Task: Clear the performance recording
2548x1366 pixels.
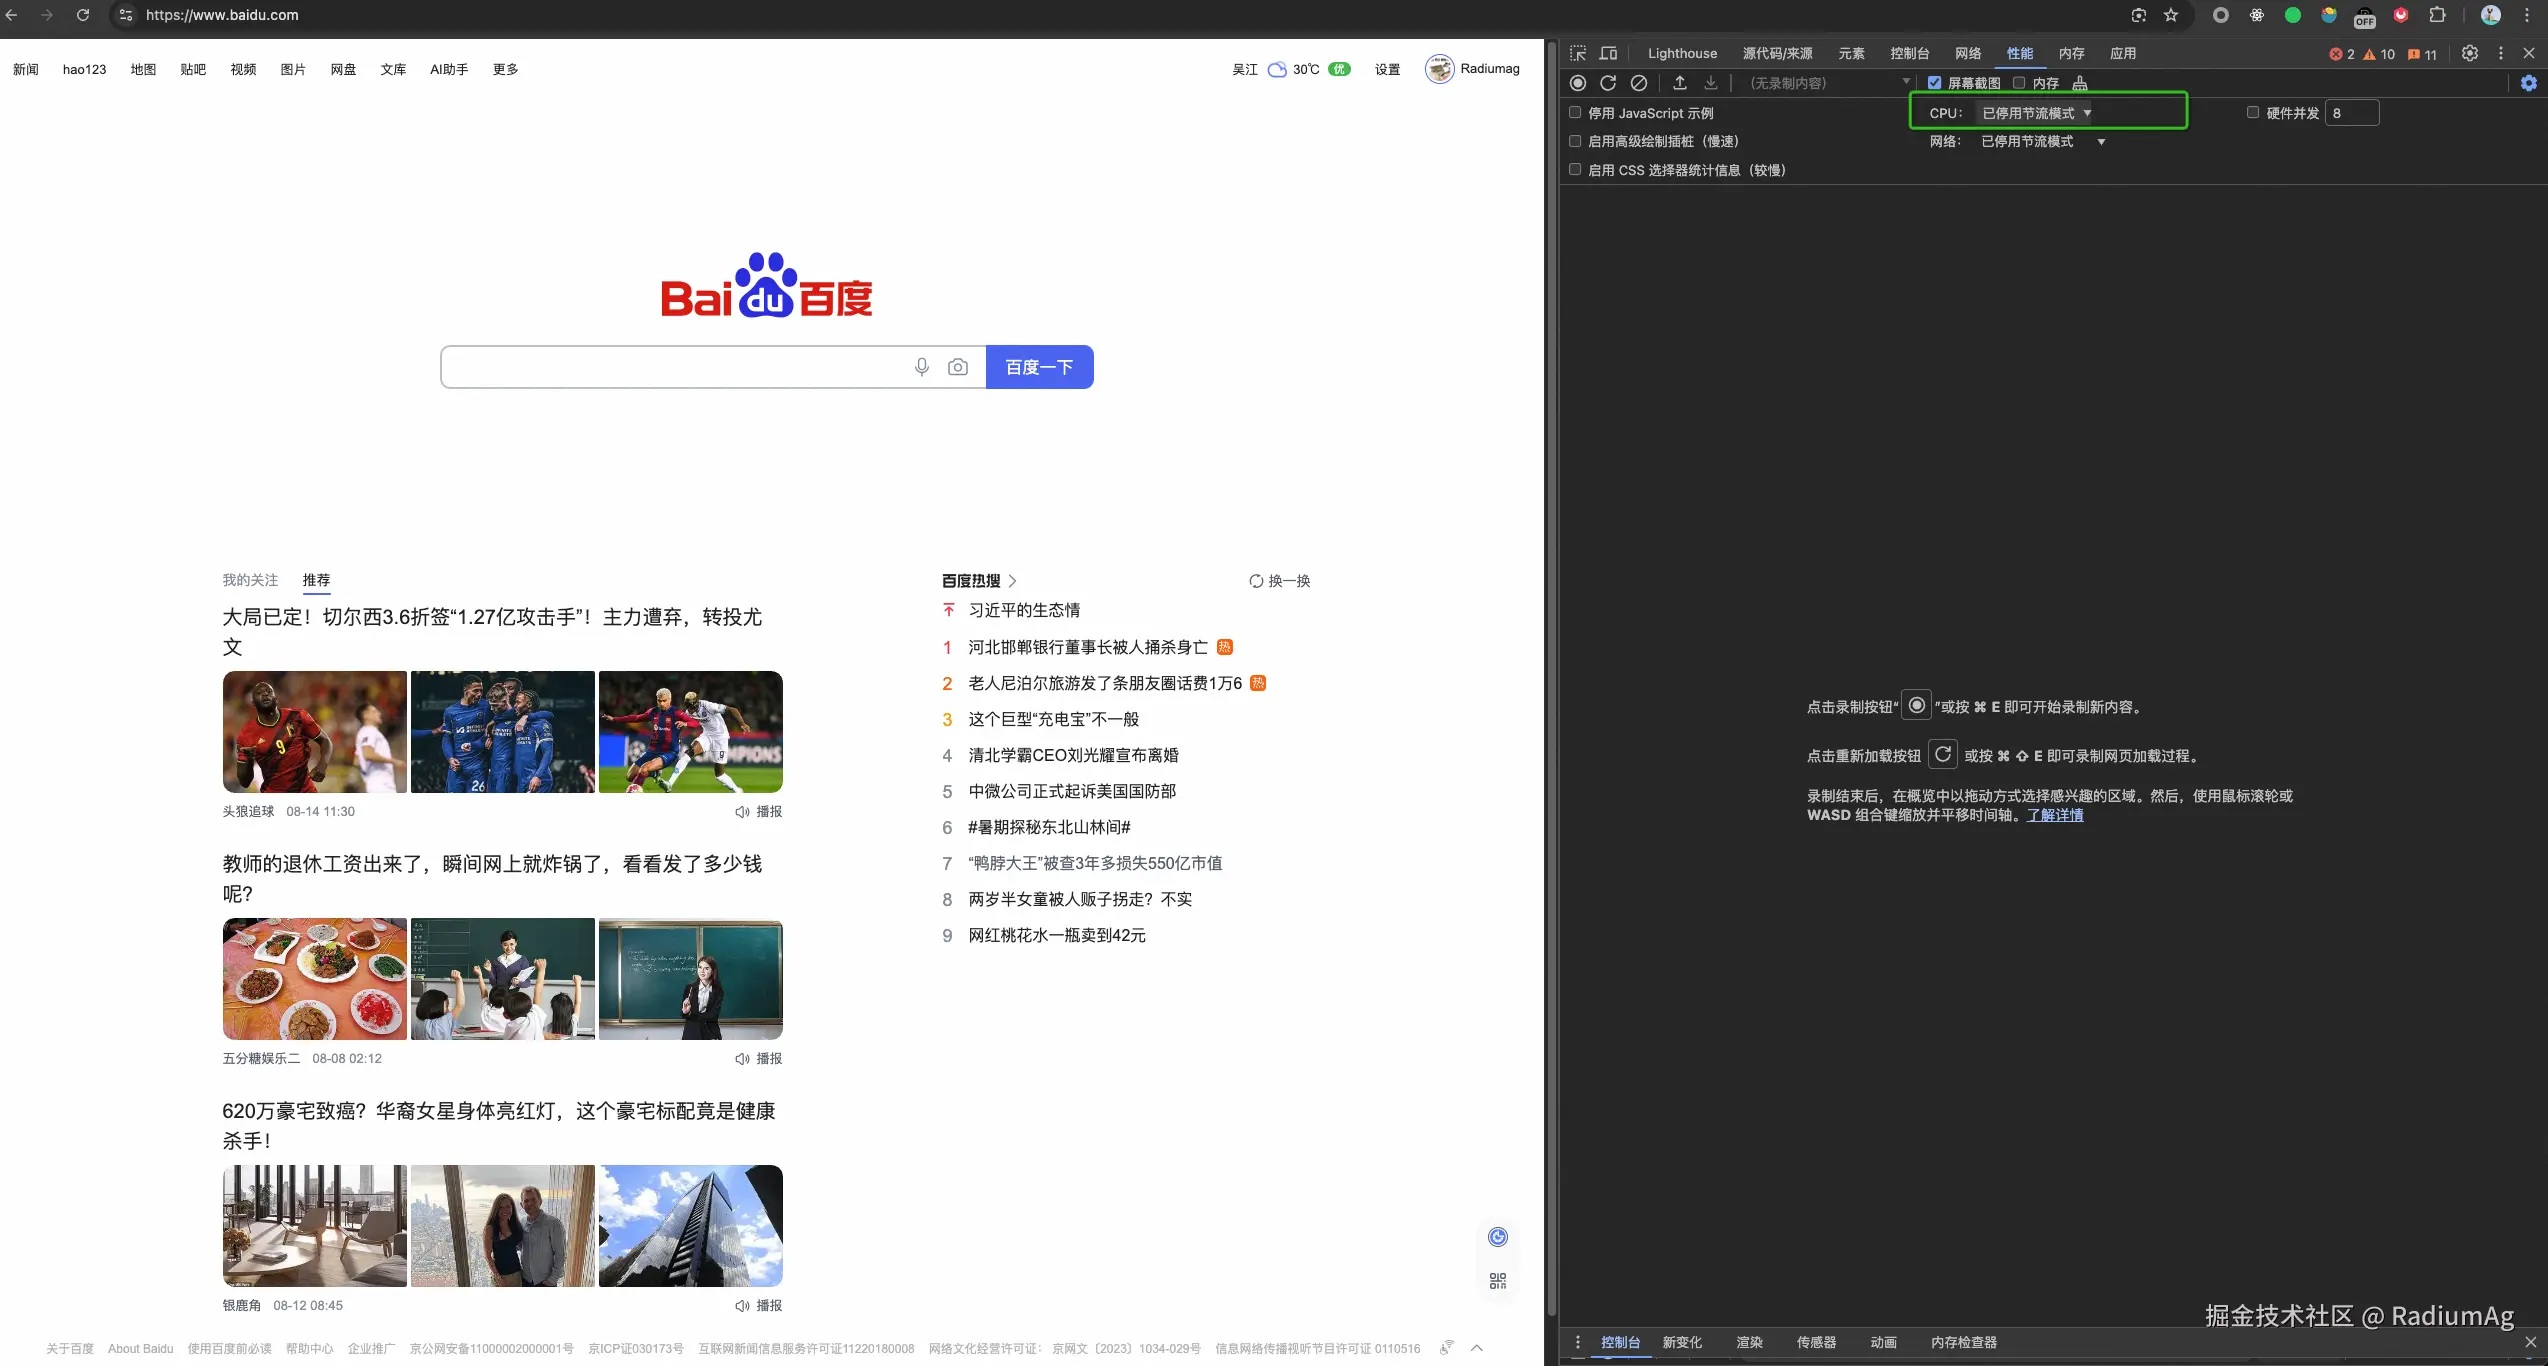Action: pos(1639,83)
